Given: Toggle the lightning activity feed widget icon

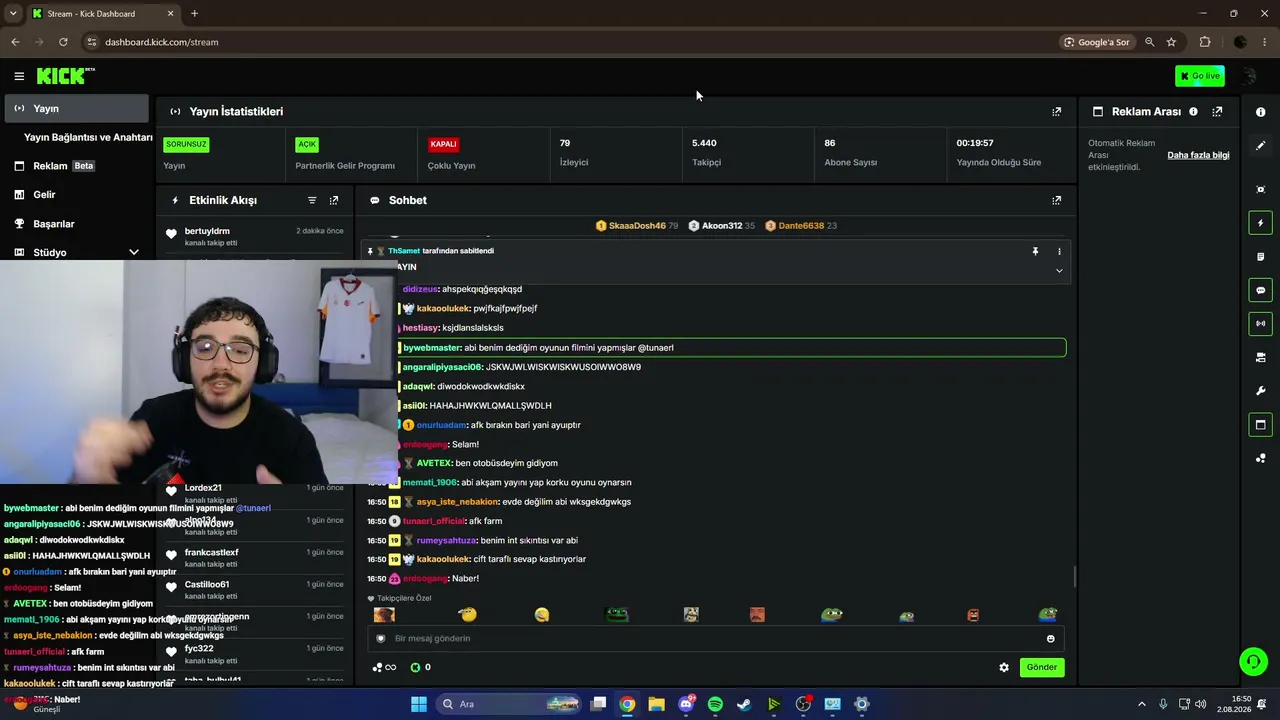Looking at the screenshot, I should coord(1260,223).
